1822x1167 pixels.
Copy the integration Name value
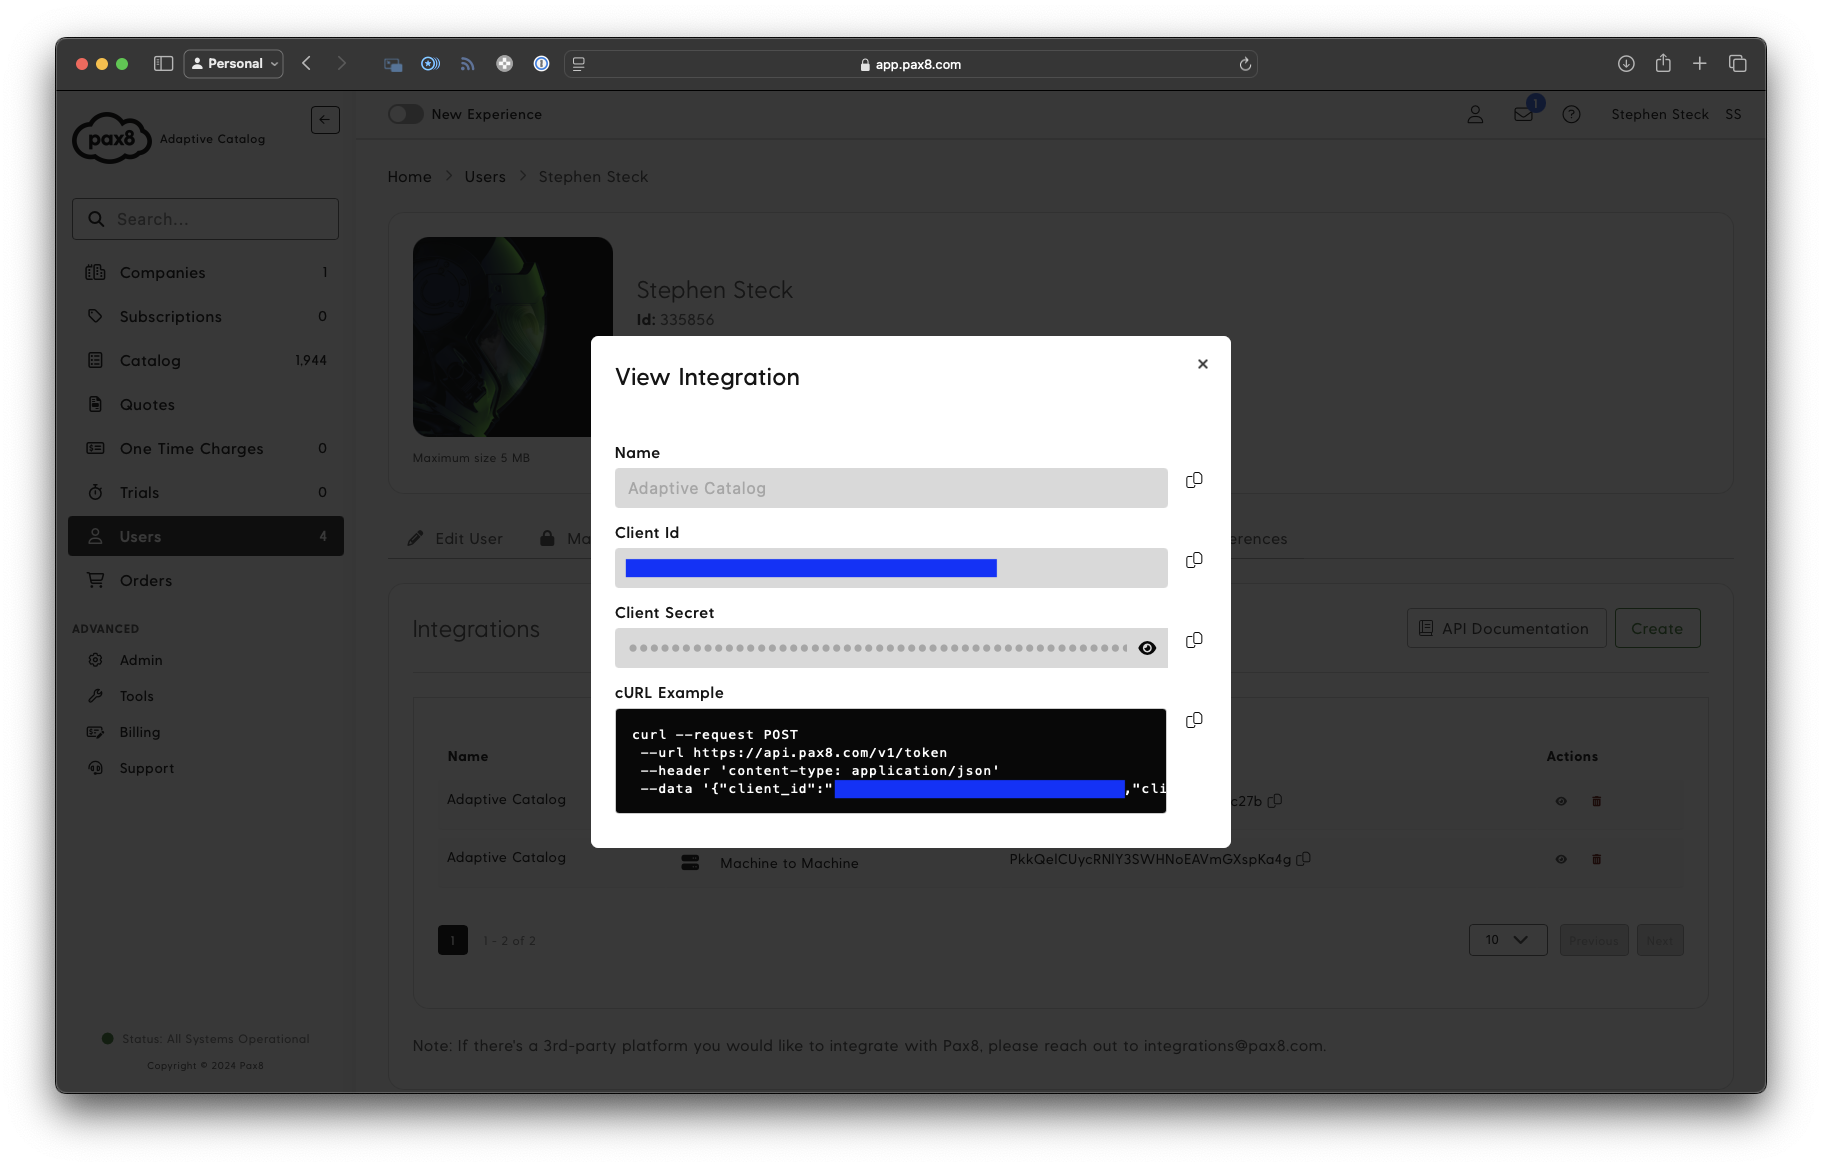point(1194,480)
